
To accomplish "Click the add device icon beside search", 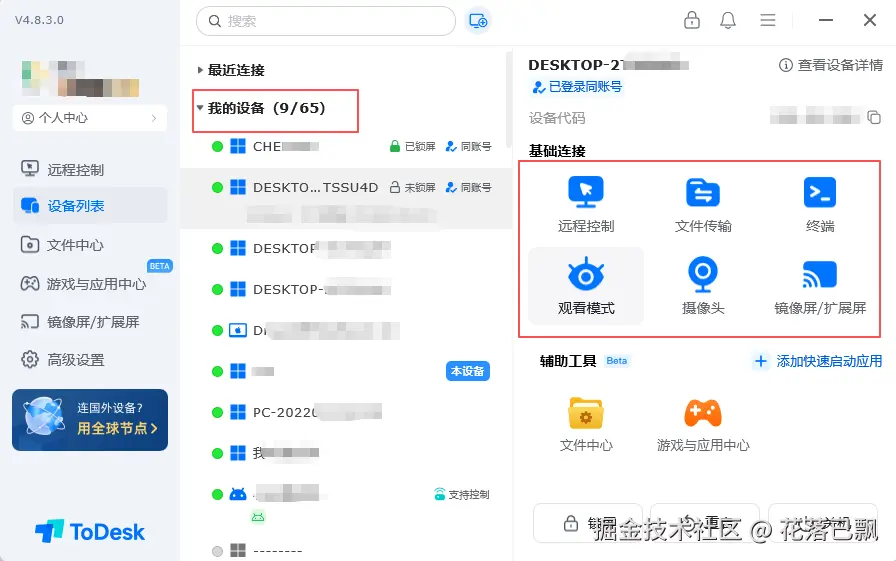I will [478, 21].
